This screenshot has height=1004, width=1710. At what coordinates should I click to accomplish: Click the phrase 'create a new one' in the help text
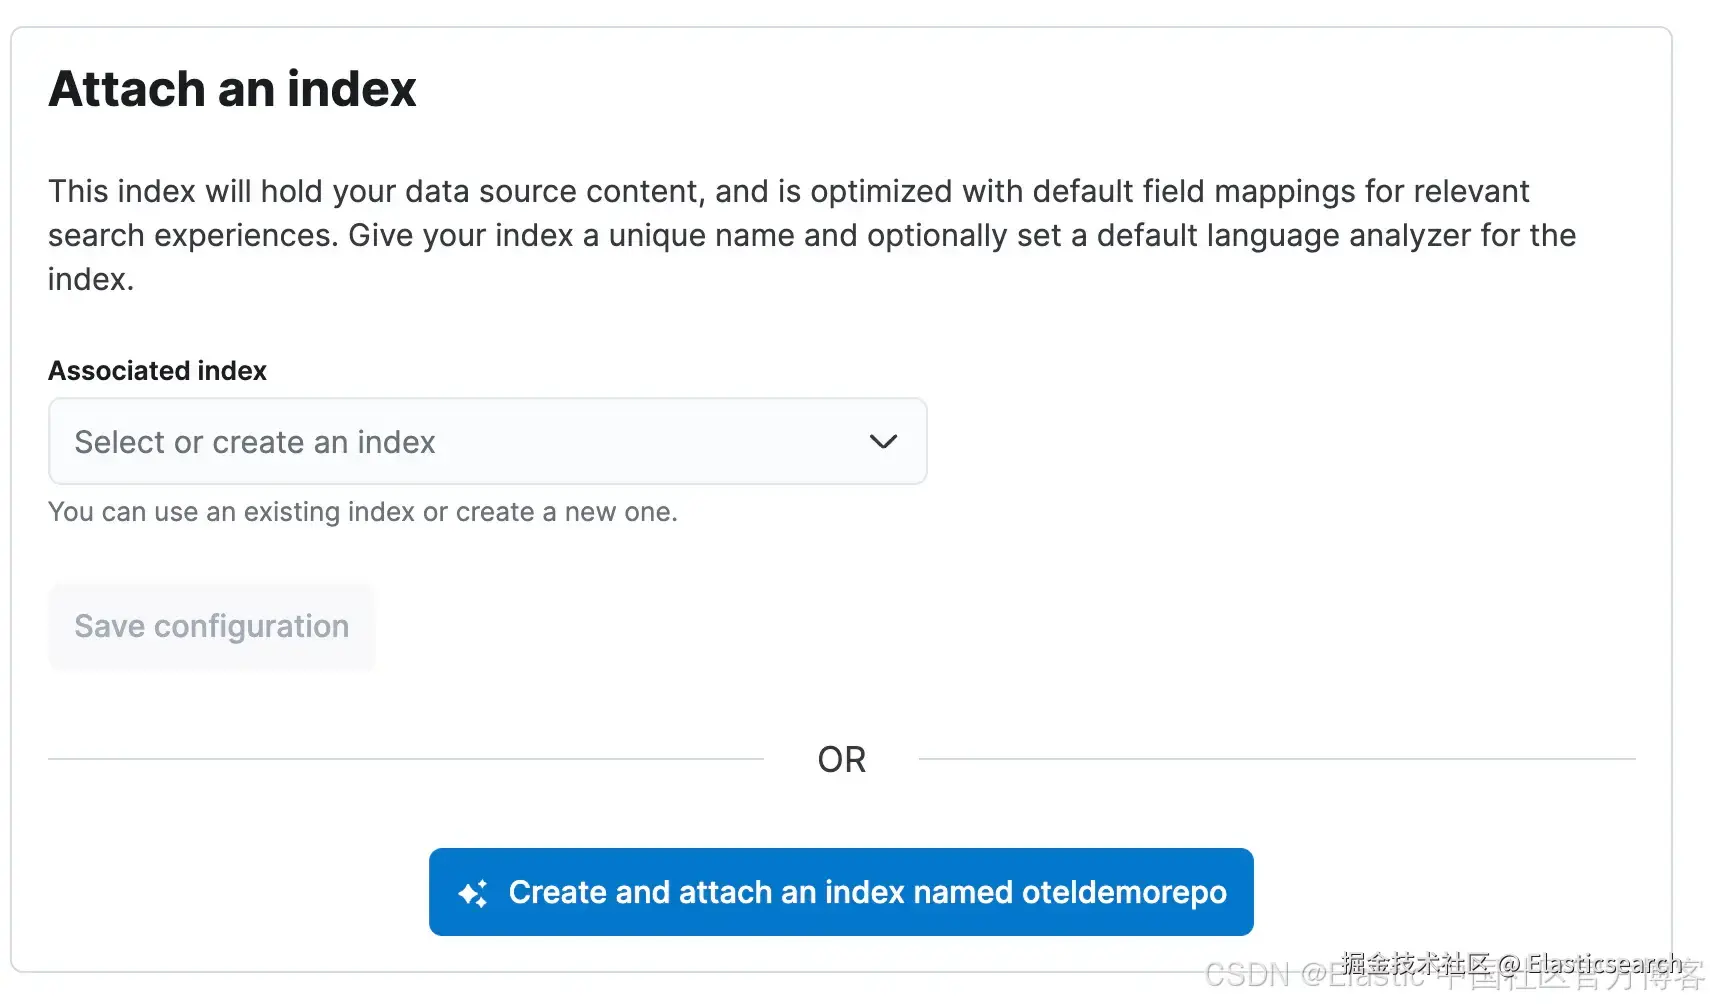click(x=565, y=512)
